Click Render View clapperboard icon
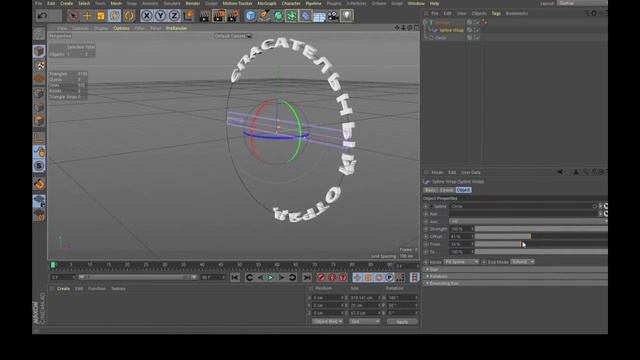Screen dimensions: 640x360 204,16
